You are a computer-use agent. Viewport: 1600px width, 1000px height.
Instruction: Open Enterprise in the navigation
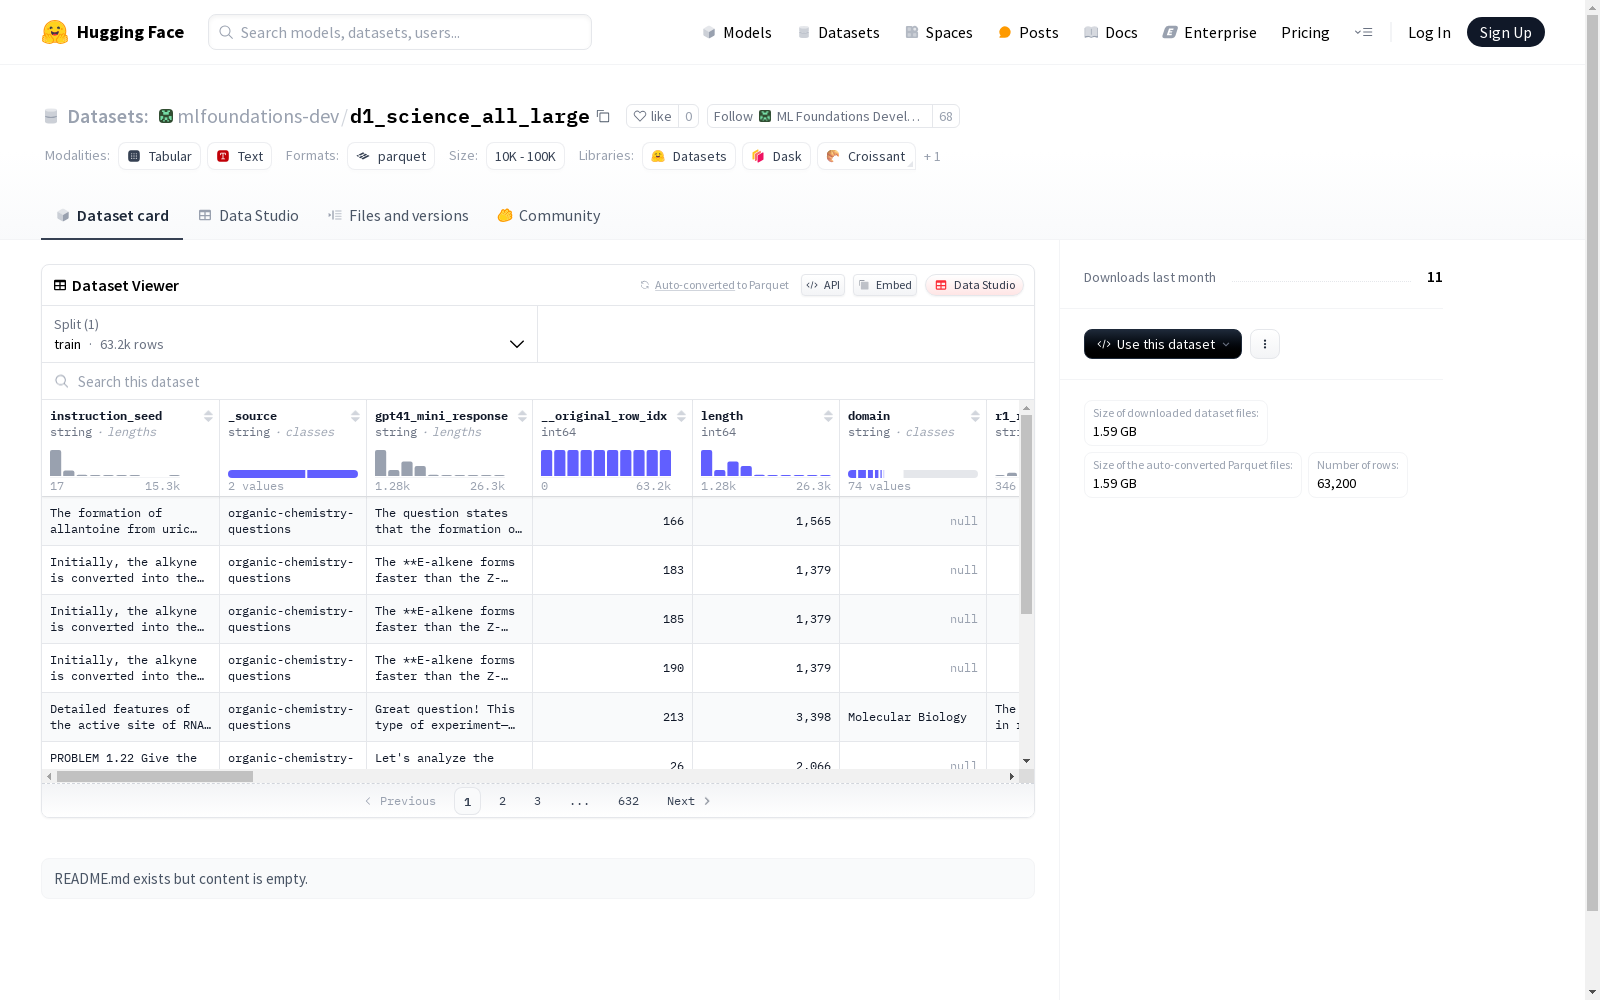coord(1209,32)
